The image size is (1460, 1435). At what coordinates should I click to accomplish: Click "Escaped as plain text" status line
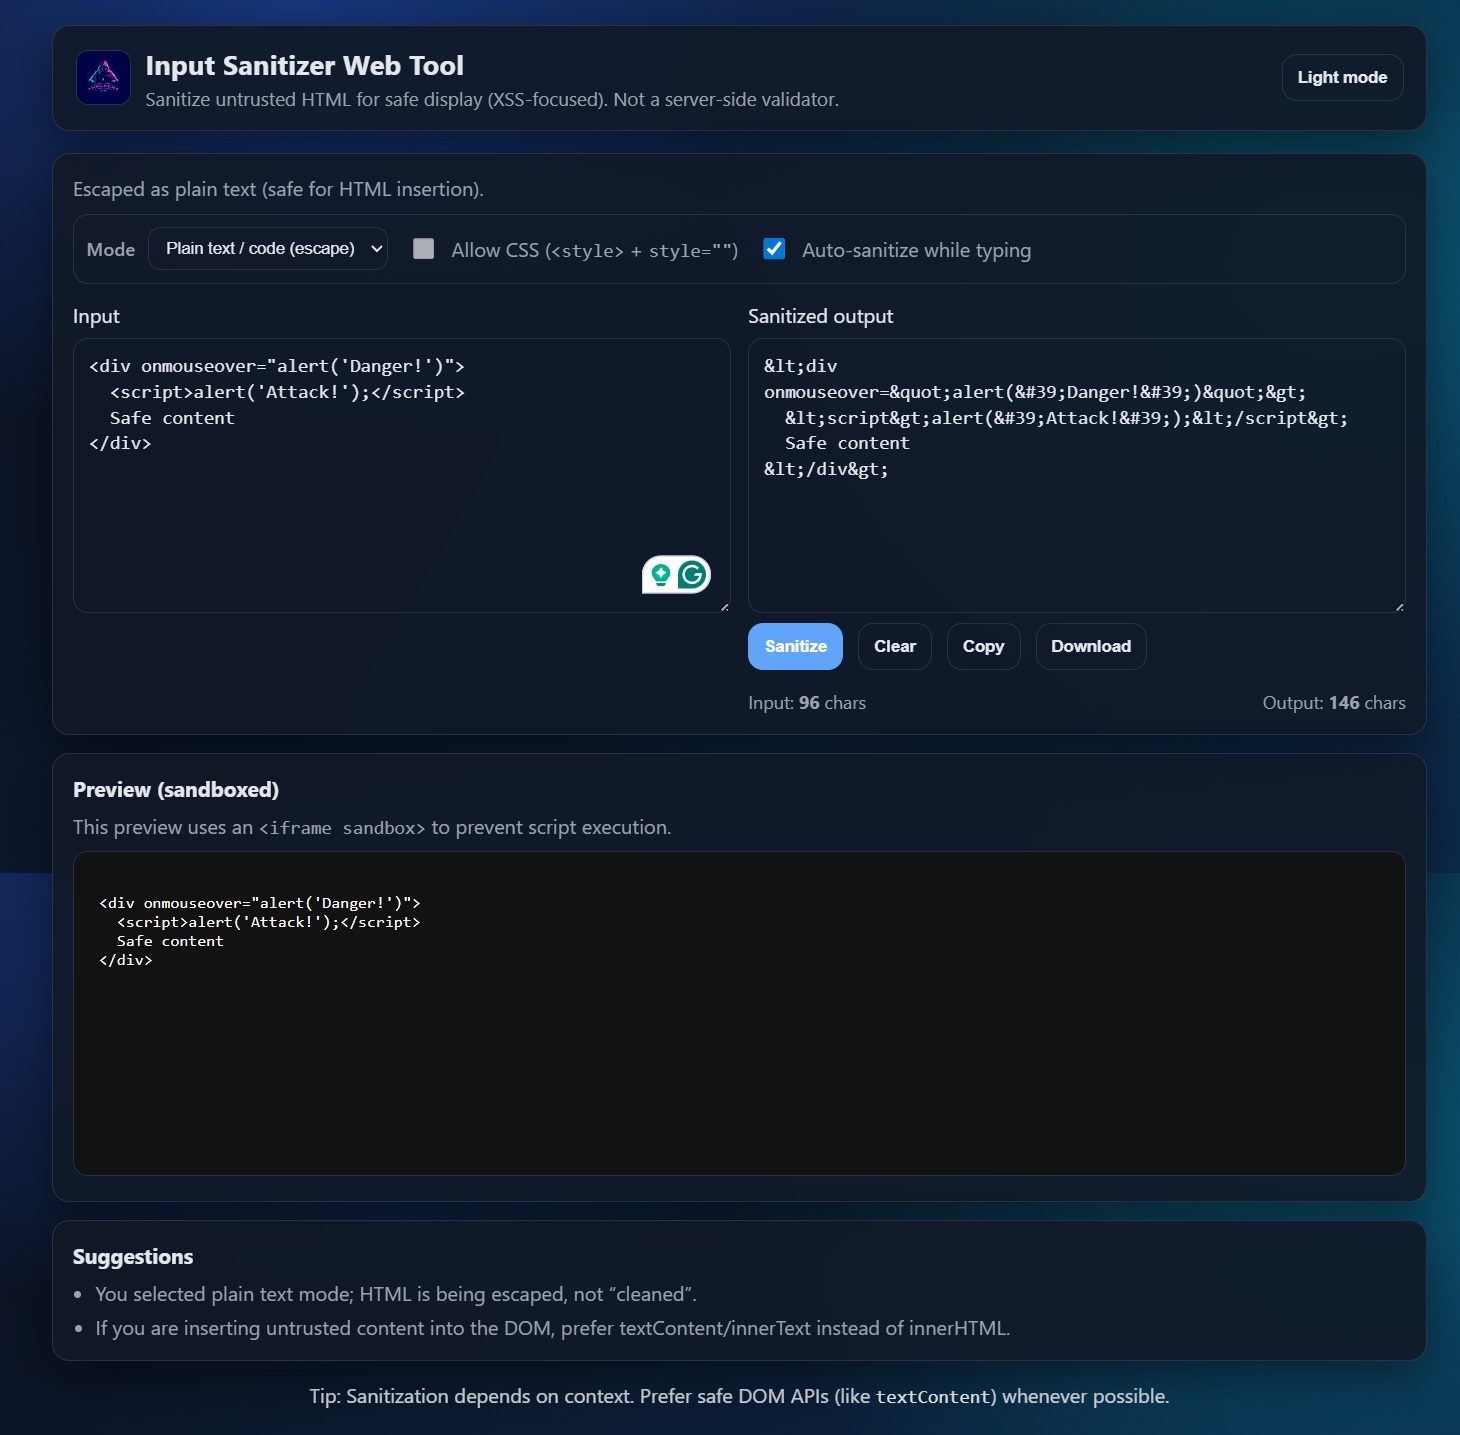click(278, 189)
